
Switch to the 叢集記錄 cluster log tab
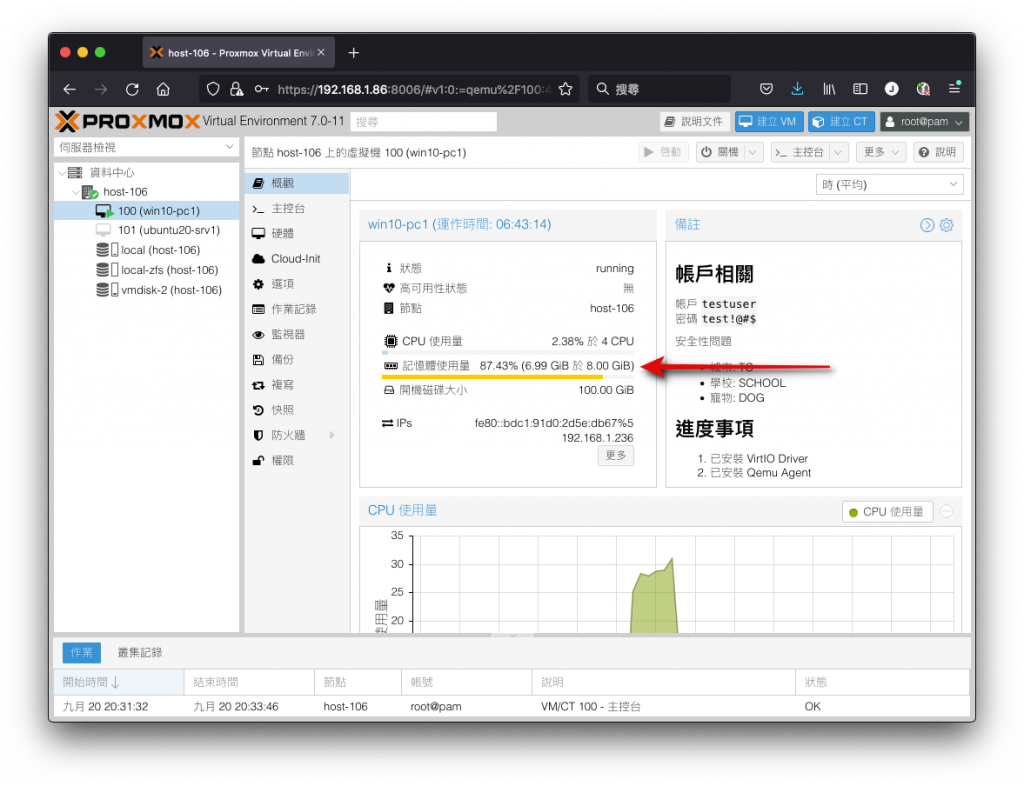(140, 652)
